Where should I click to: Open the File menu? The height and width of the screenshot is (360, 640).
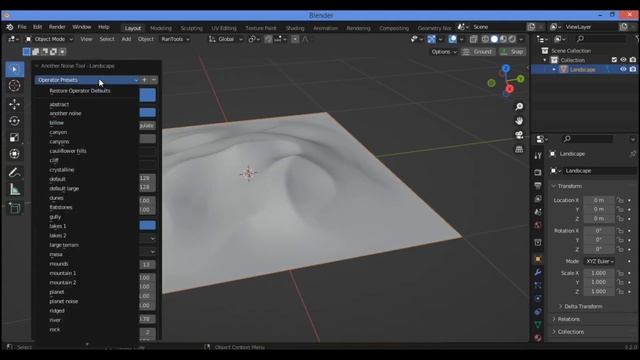click(x=22, y=27)
